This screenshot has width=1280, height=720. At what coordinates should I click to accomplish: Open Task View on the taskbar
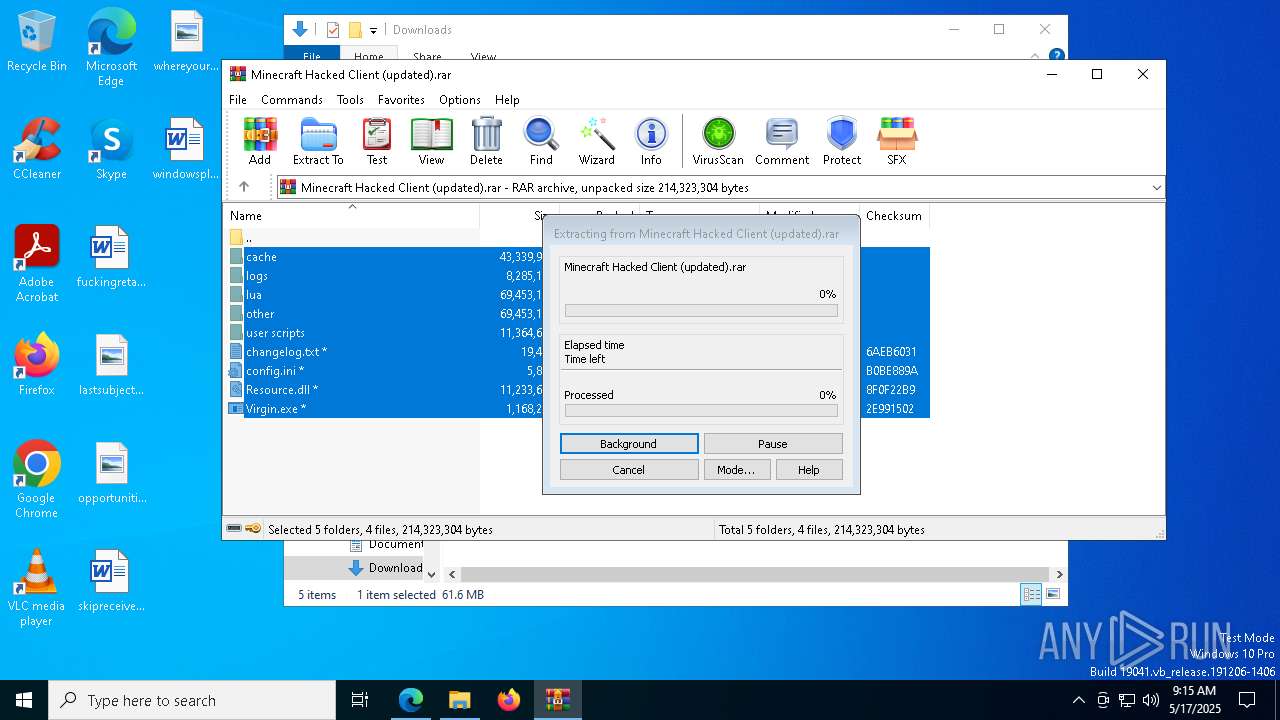click(360, 700)
